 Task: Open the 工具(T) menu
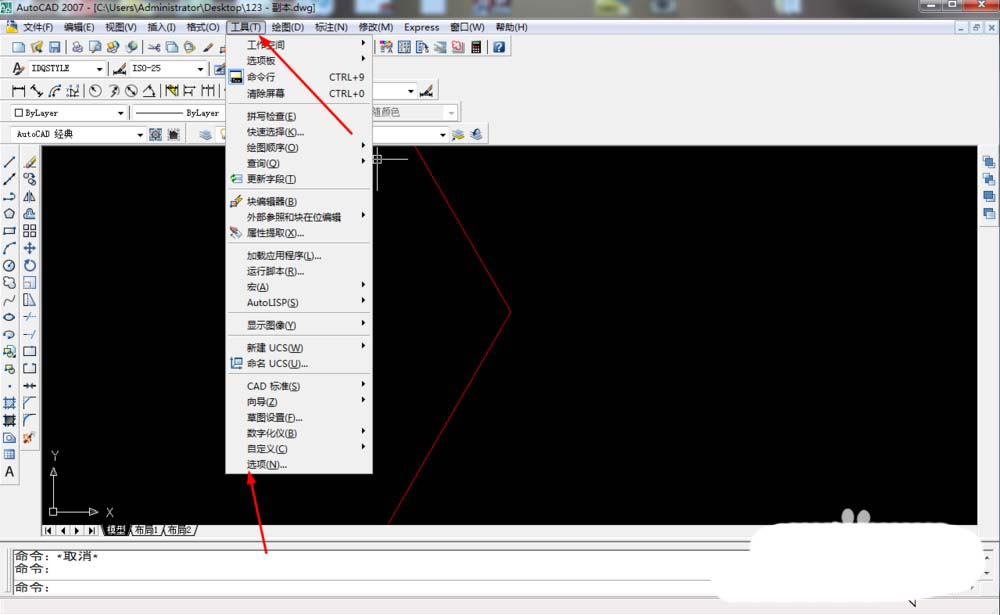point(246,27)
